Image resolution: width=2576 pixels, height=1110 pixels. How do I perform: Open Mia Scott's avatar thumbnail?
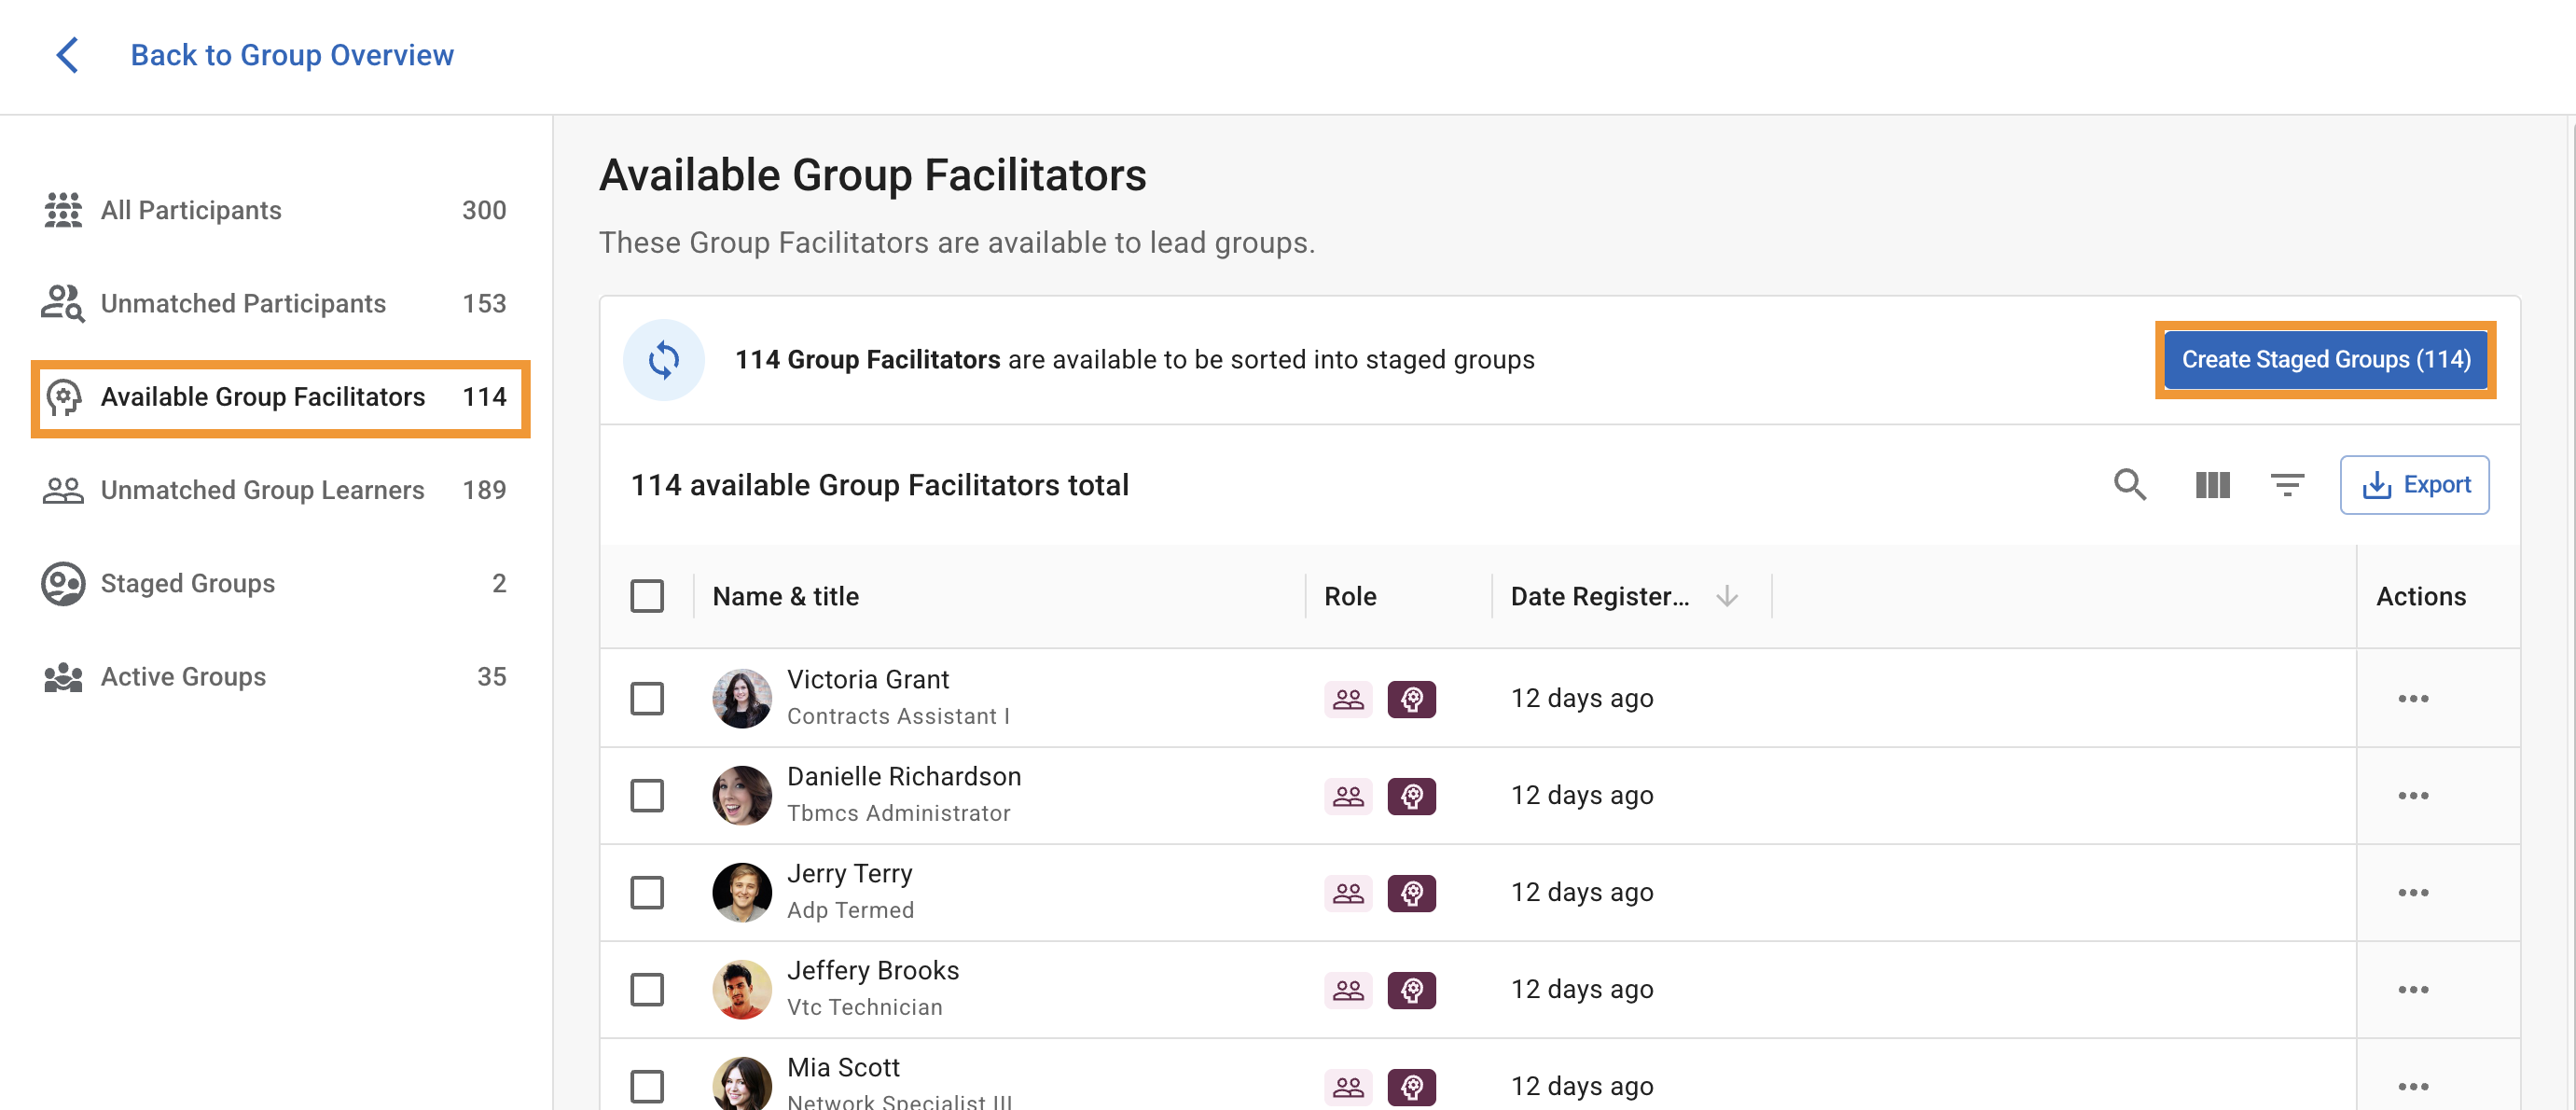click(x=741, y=1085)
